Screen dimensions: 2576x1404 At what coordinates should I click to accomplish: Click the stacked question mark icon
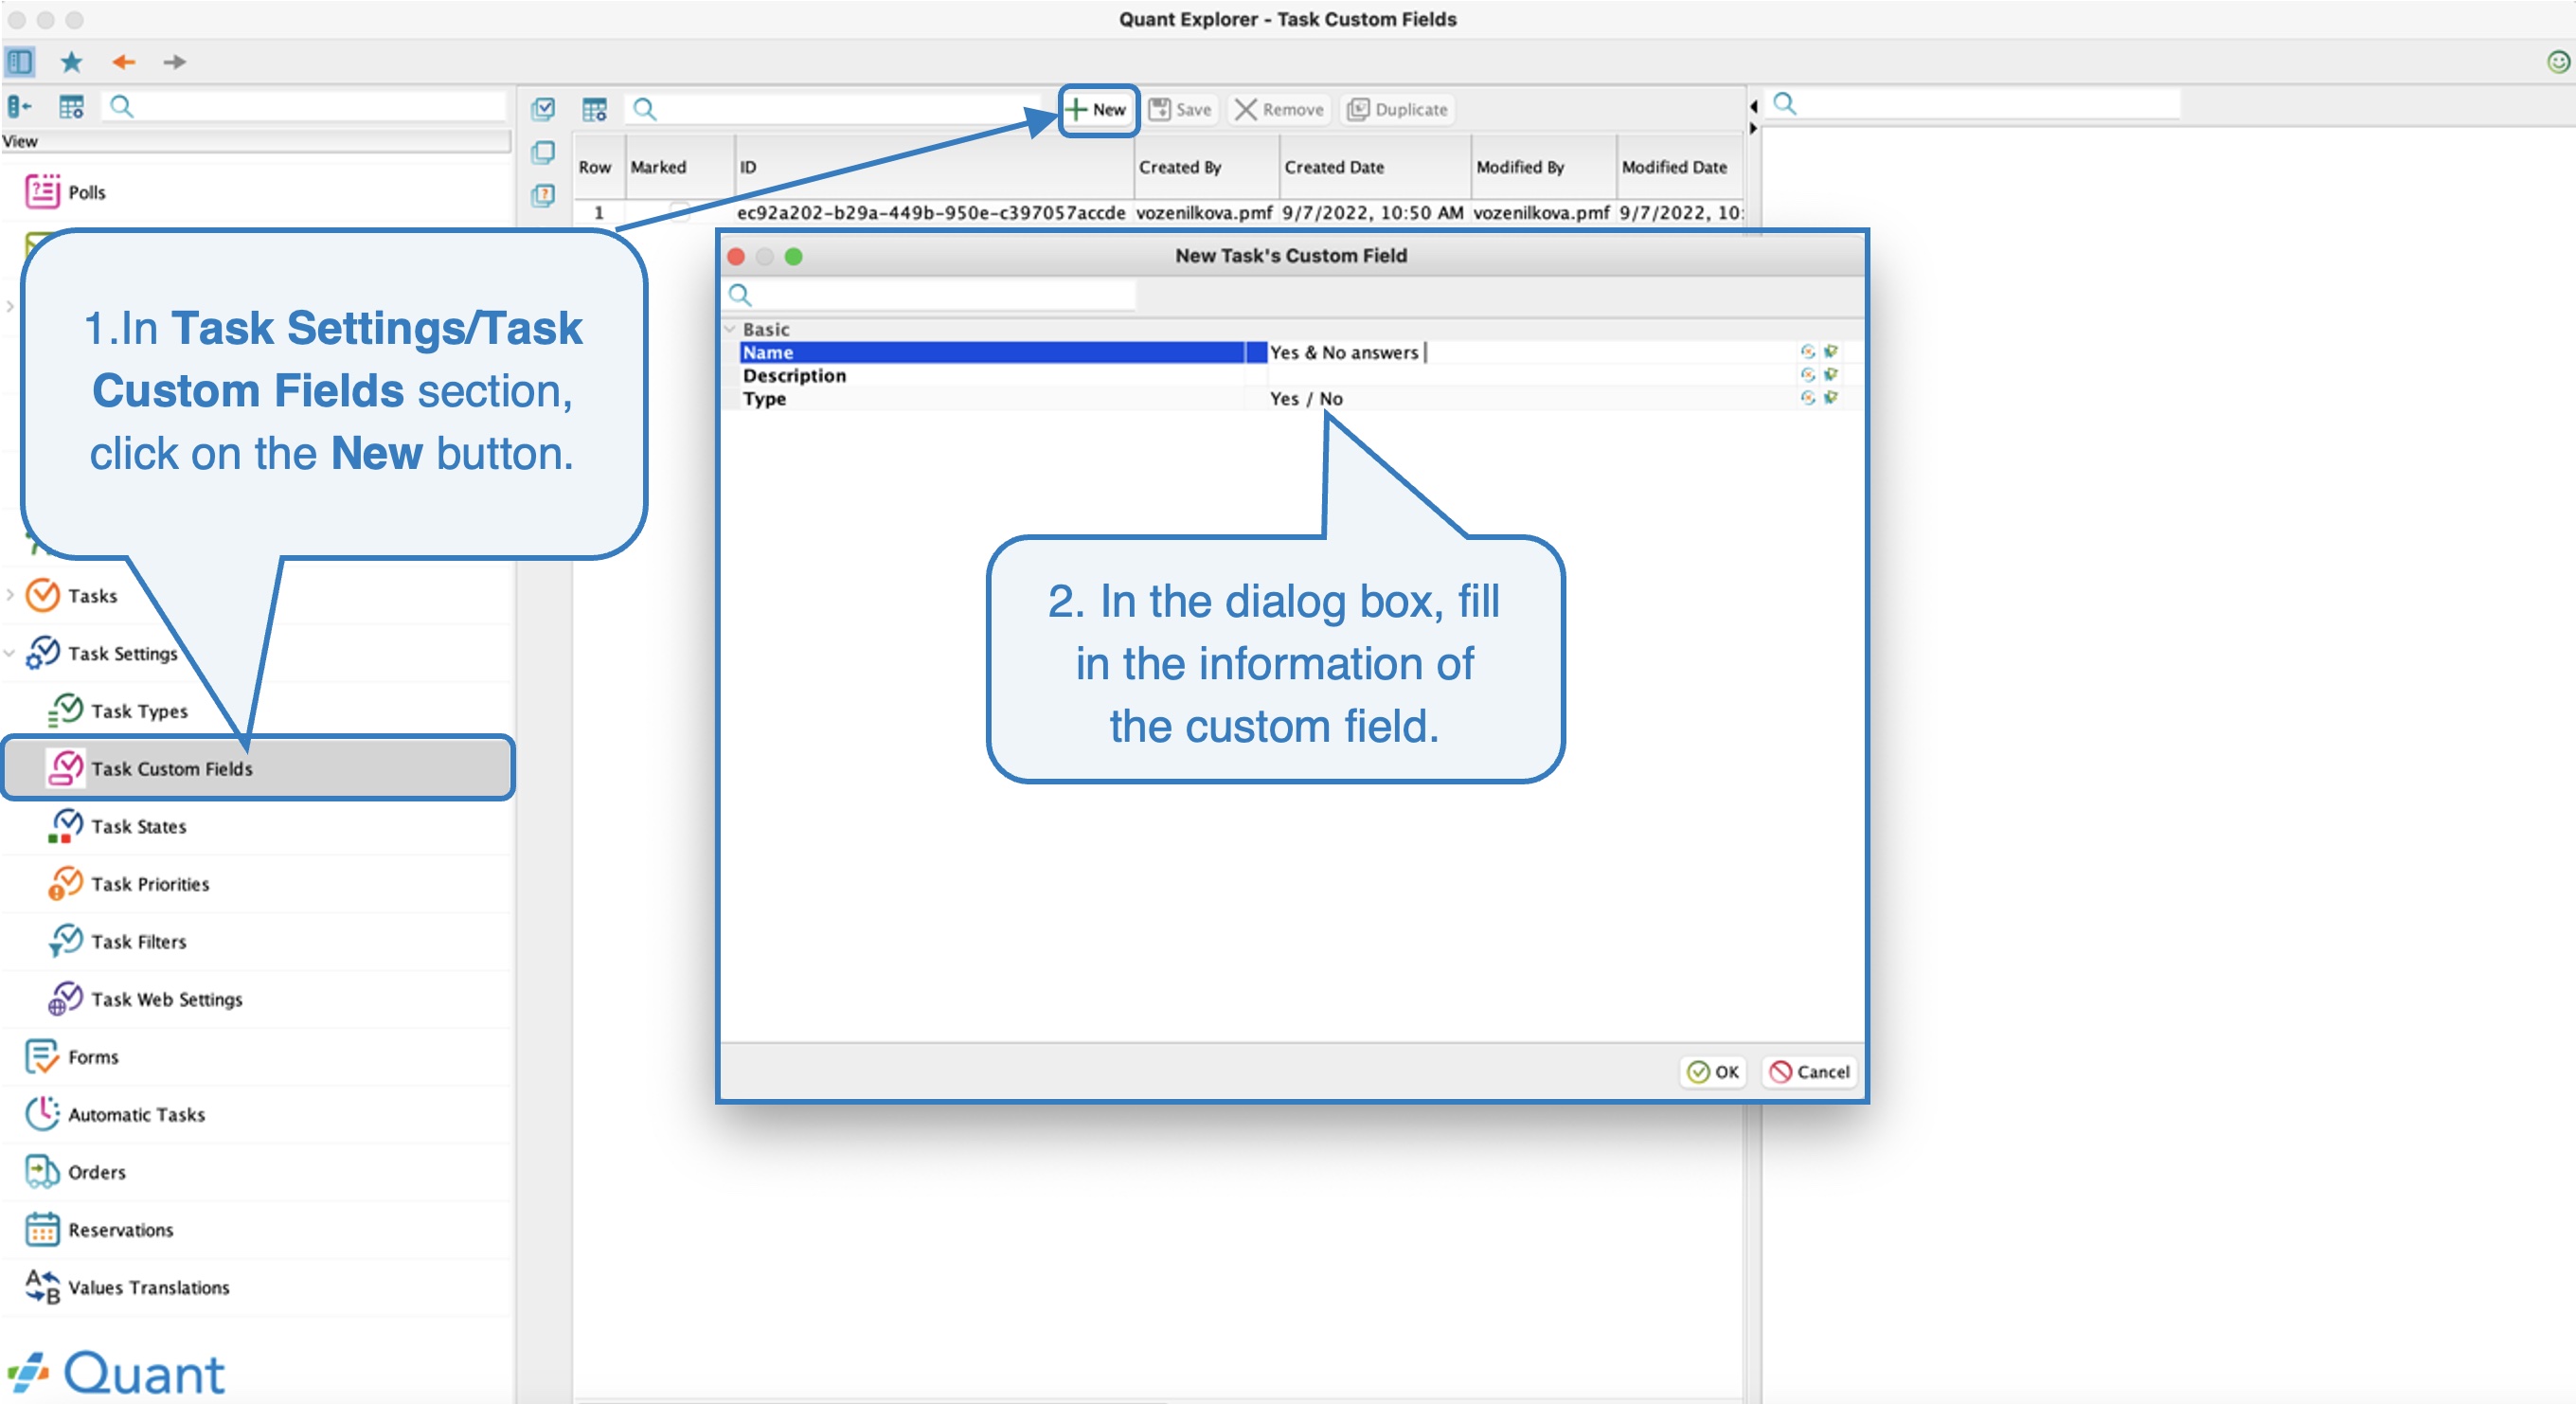click(x=543, y=195)
